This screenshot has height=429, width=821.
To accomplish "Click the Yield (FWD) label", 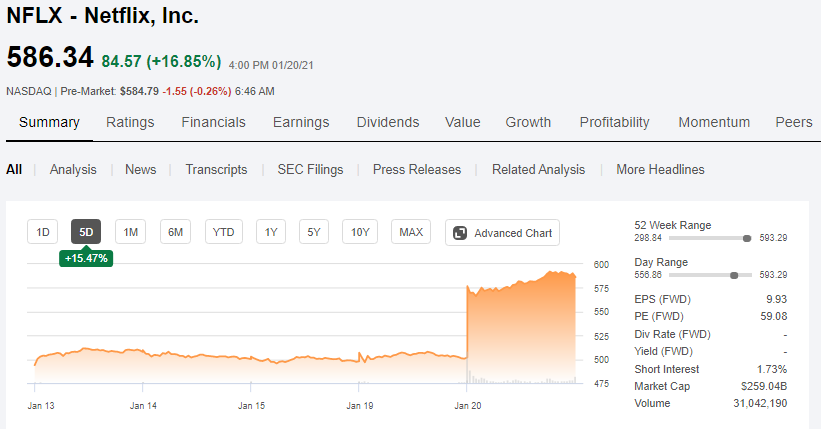I will [x=663, y=351].
